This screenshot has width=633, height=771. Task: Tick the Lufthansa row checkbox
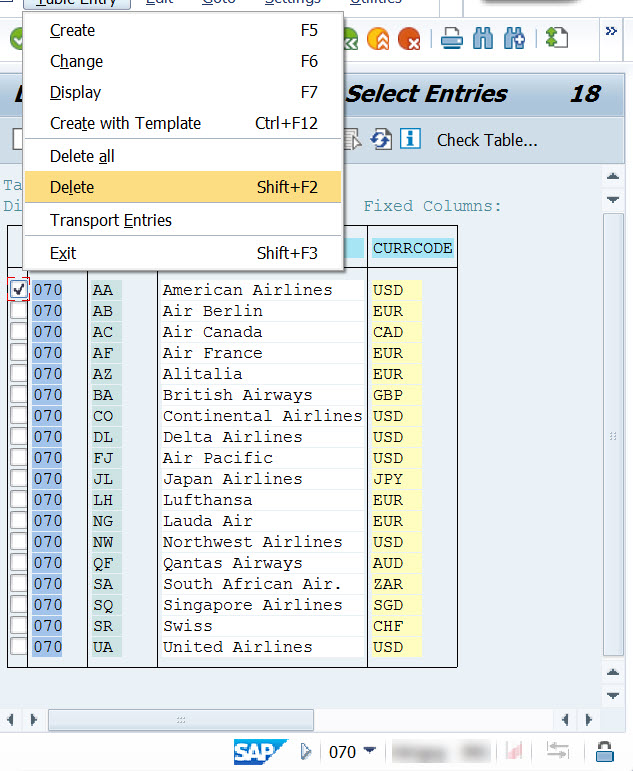(x=19, y=500)
